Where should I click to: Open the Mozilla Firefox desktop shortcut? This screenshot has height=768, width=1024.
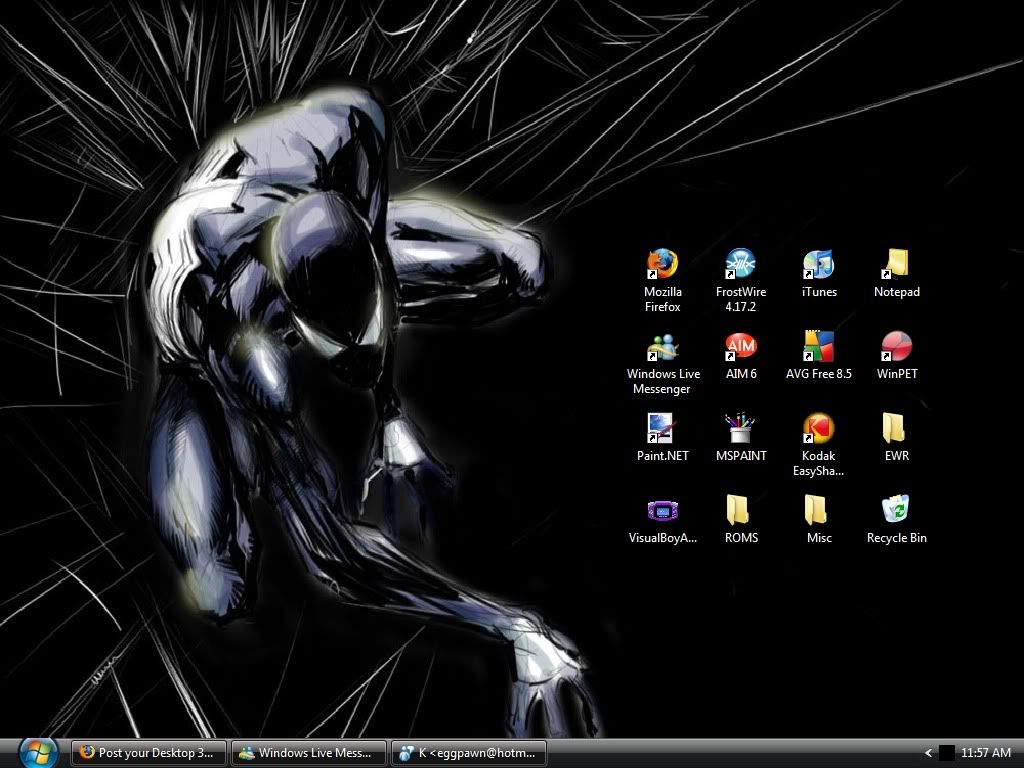(x=662, y=264)
